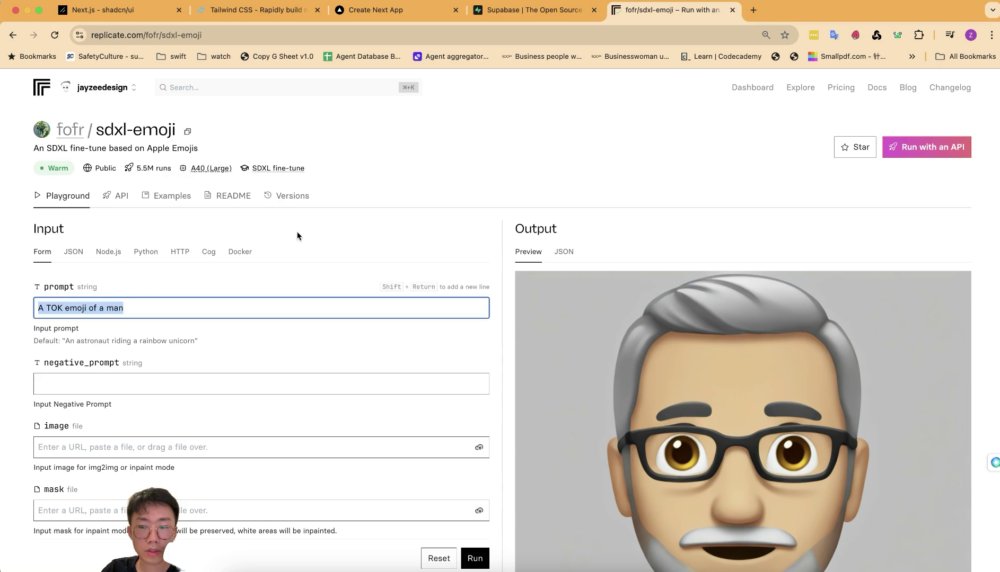Select the output Preview tab
Image resolution: width=1000 pixels, height=572 pixels.
[528, 251]
